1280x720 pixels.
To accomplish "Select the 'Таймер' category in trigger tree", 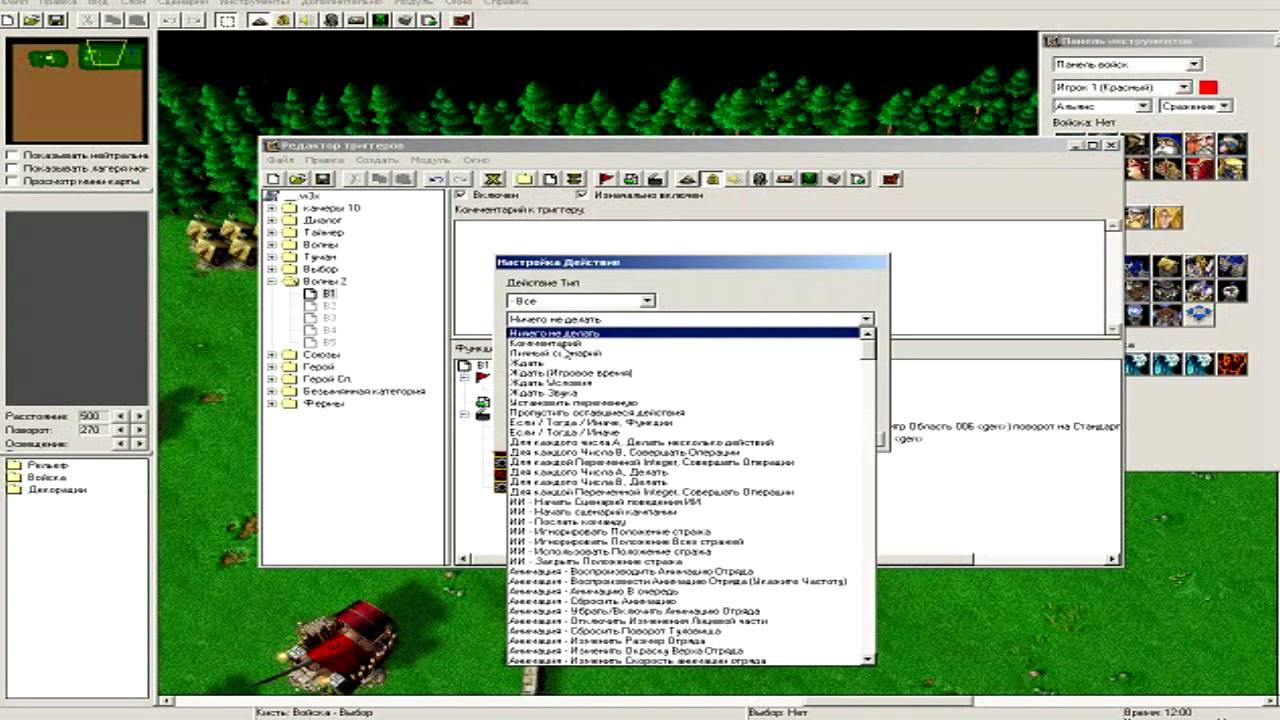I will pyautogui.click(x=323, y=233).
